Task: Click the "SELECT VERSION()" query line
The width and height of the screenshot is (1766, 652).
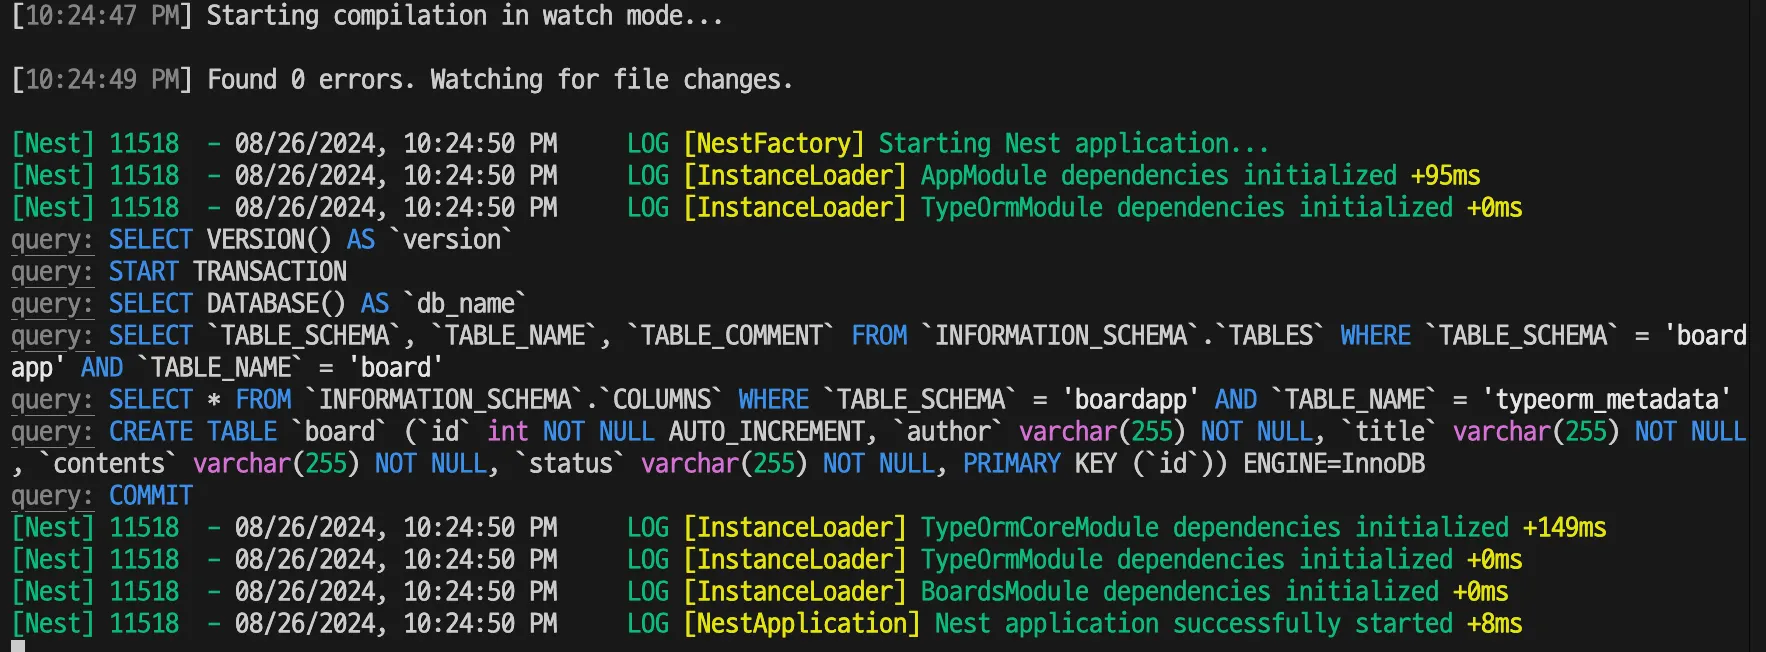Action: pyautogui.click(x=220, y=240)
